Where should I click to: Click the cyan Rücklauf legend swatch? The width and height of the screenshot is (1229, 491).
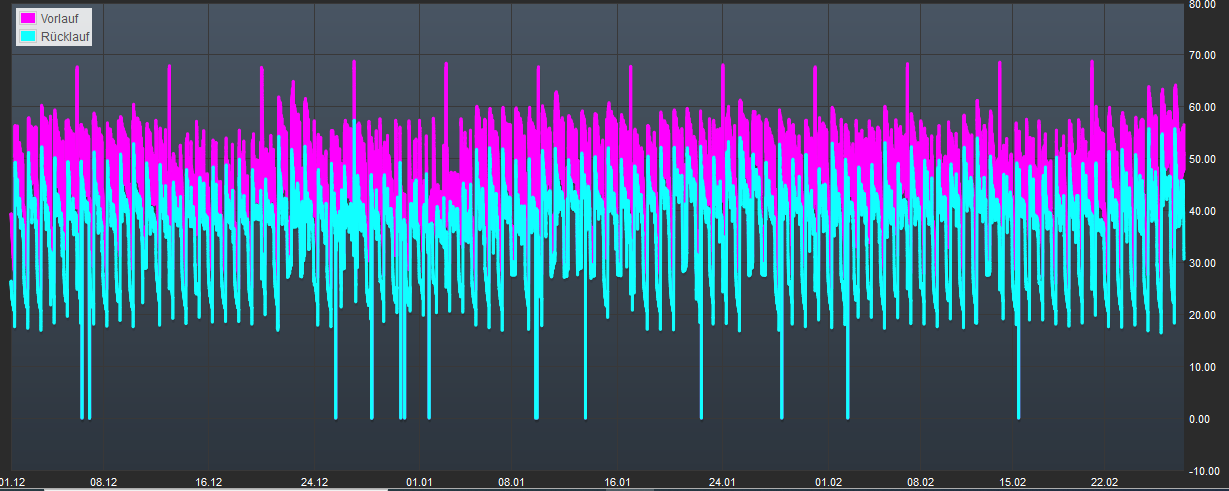[x=27, y=36]
